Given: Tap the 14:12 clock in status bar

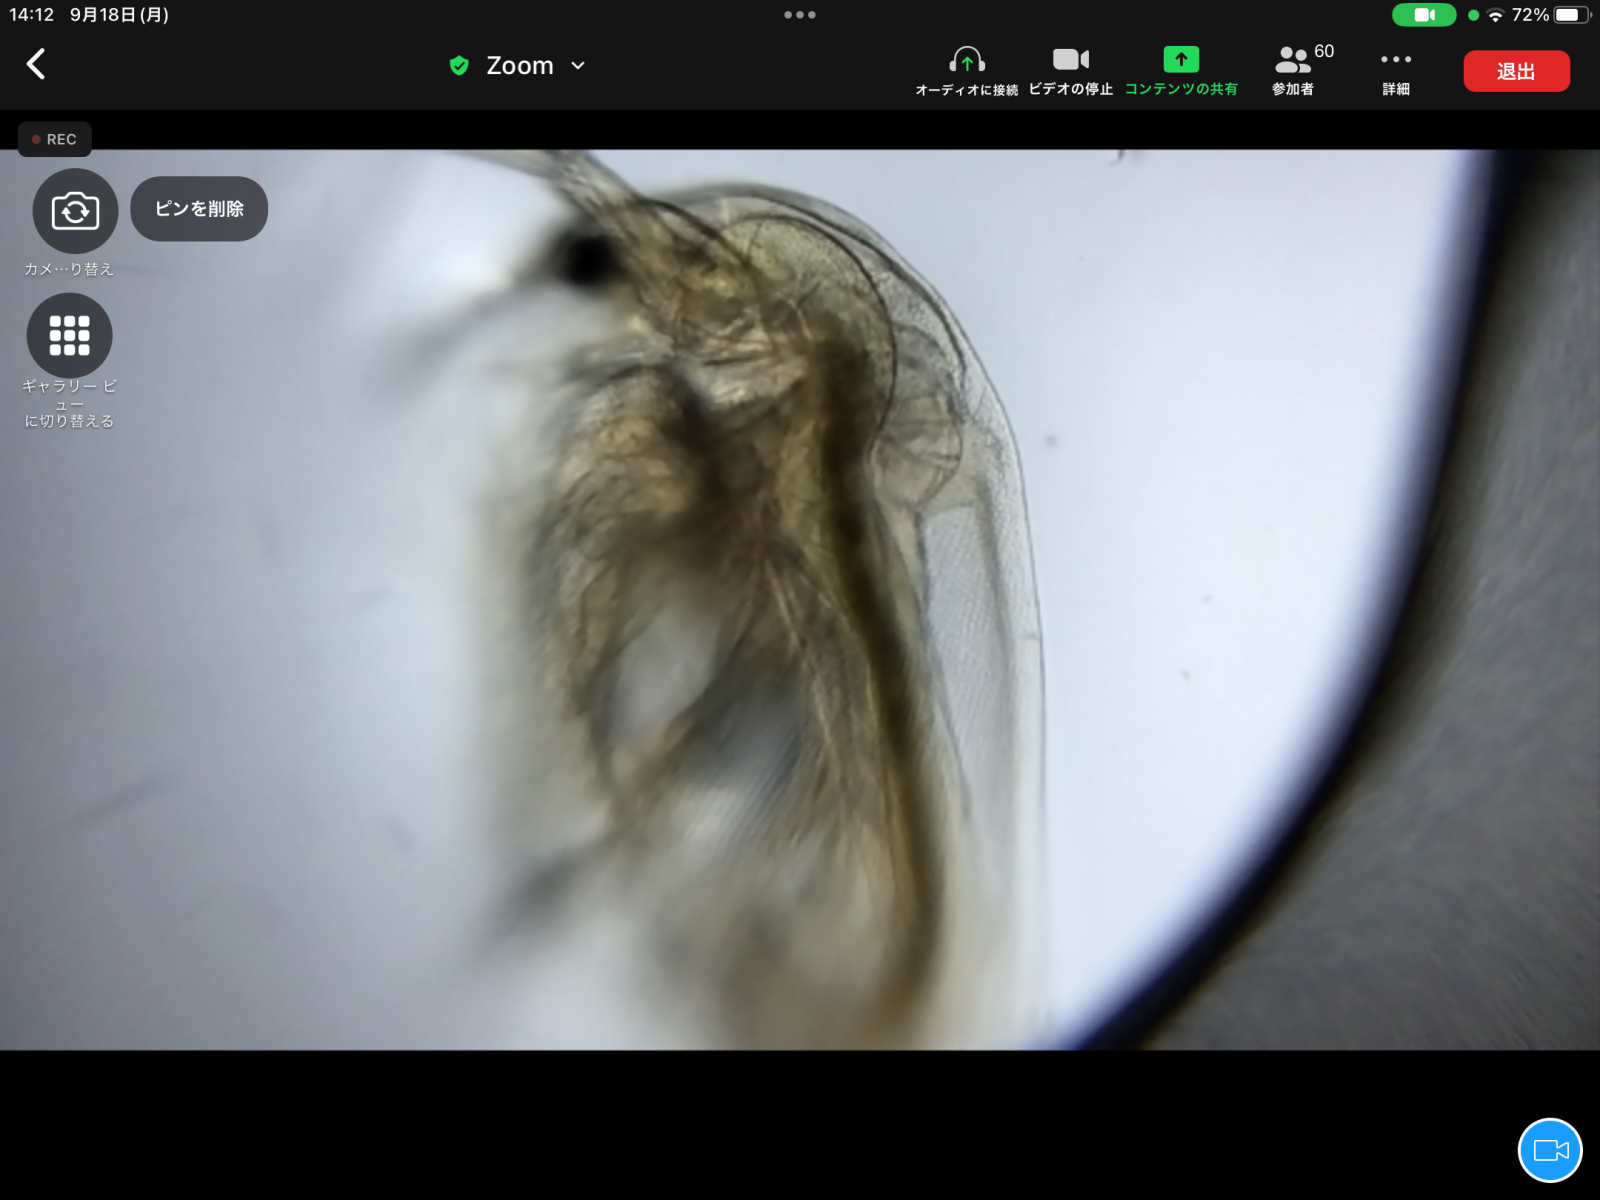Looking at the screenshot, I should 32,15.
